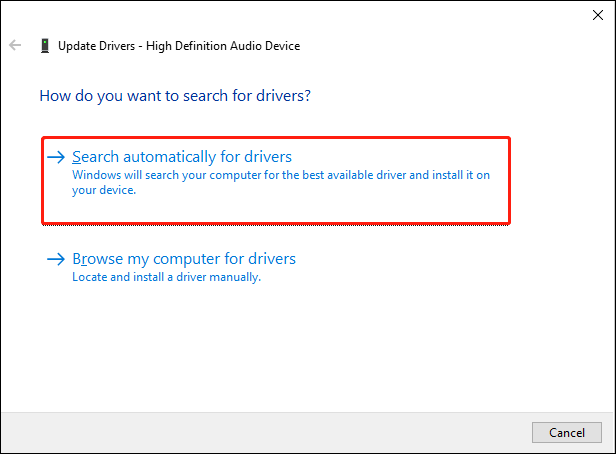
Task: Click the 'How do you want to search' heading
Action: tap(175, 96)
